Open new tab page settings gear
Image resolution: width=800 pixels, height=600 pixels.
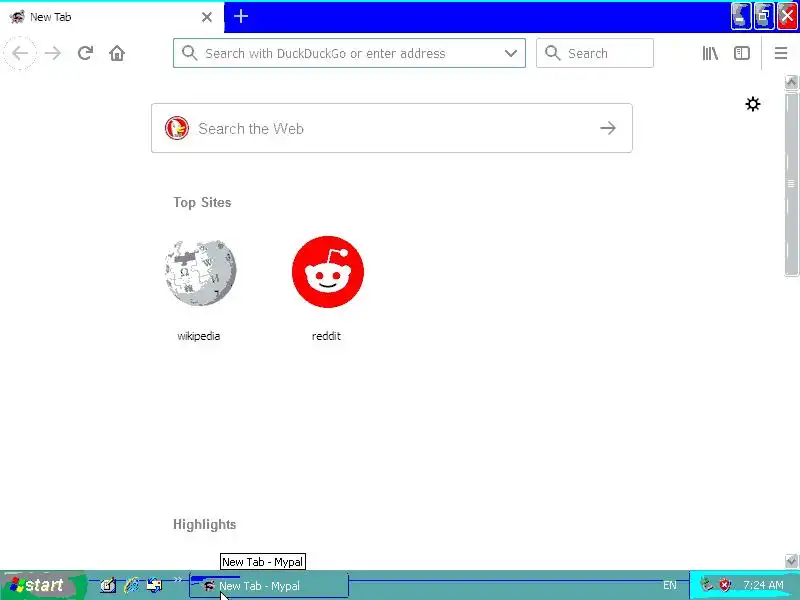pyautogui.click(x=753, y=104)
